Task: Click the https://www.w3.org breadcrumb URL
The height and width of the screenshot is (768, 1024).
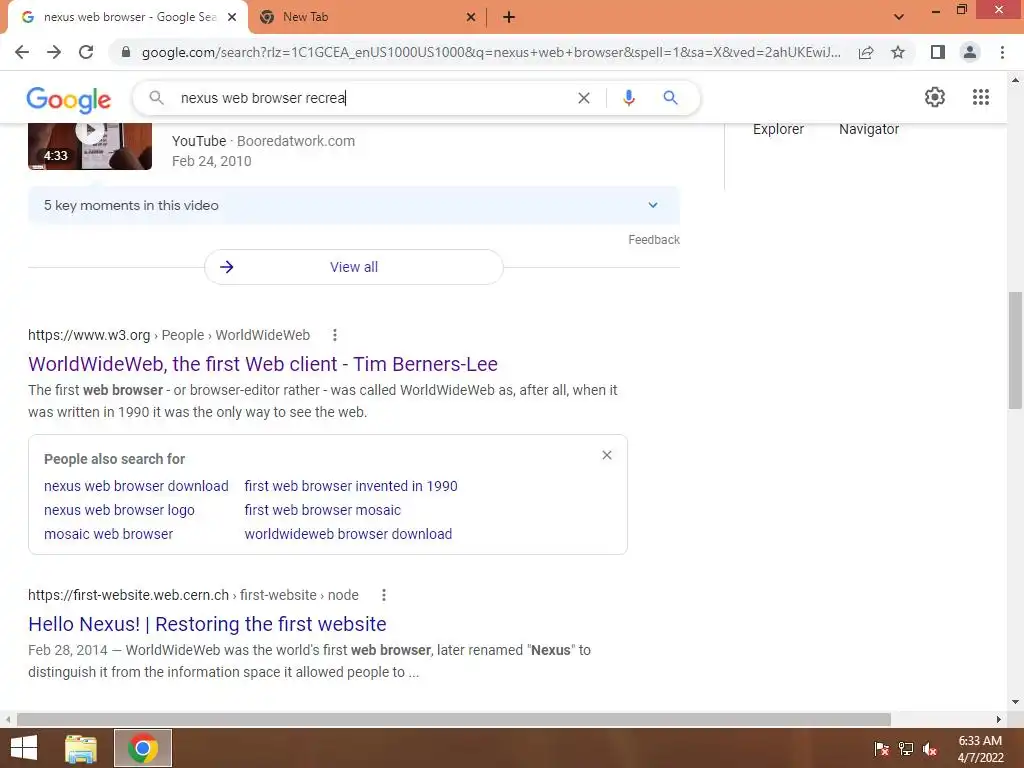Action: coord(89,335)
